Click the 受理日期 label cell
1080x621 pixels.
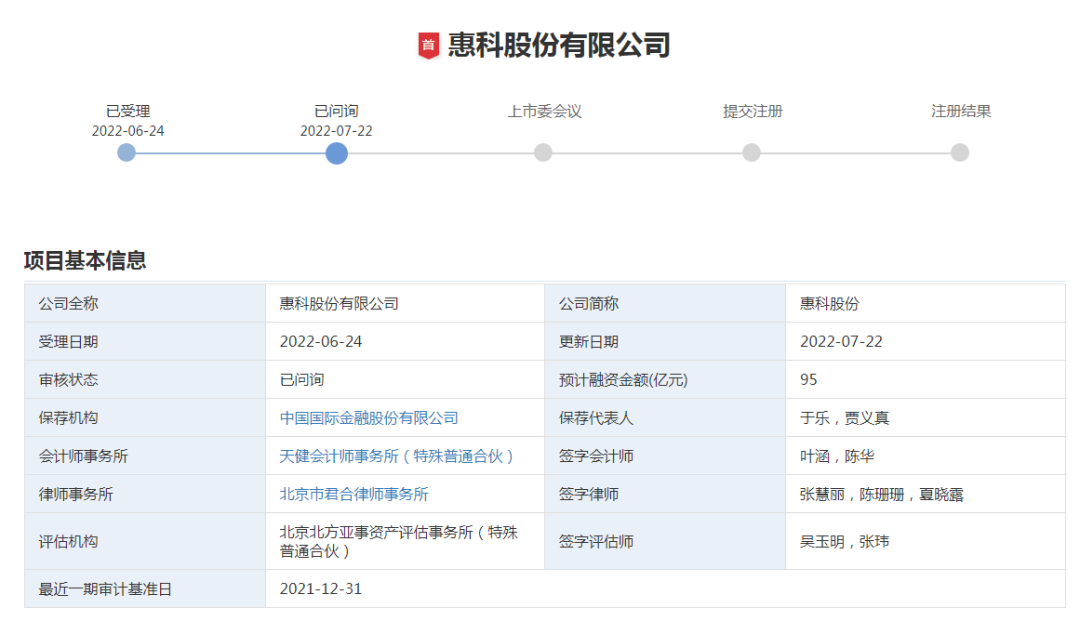pos(145,341)
